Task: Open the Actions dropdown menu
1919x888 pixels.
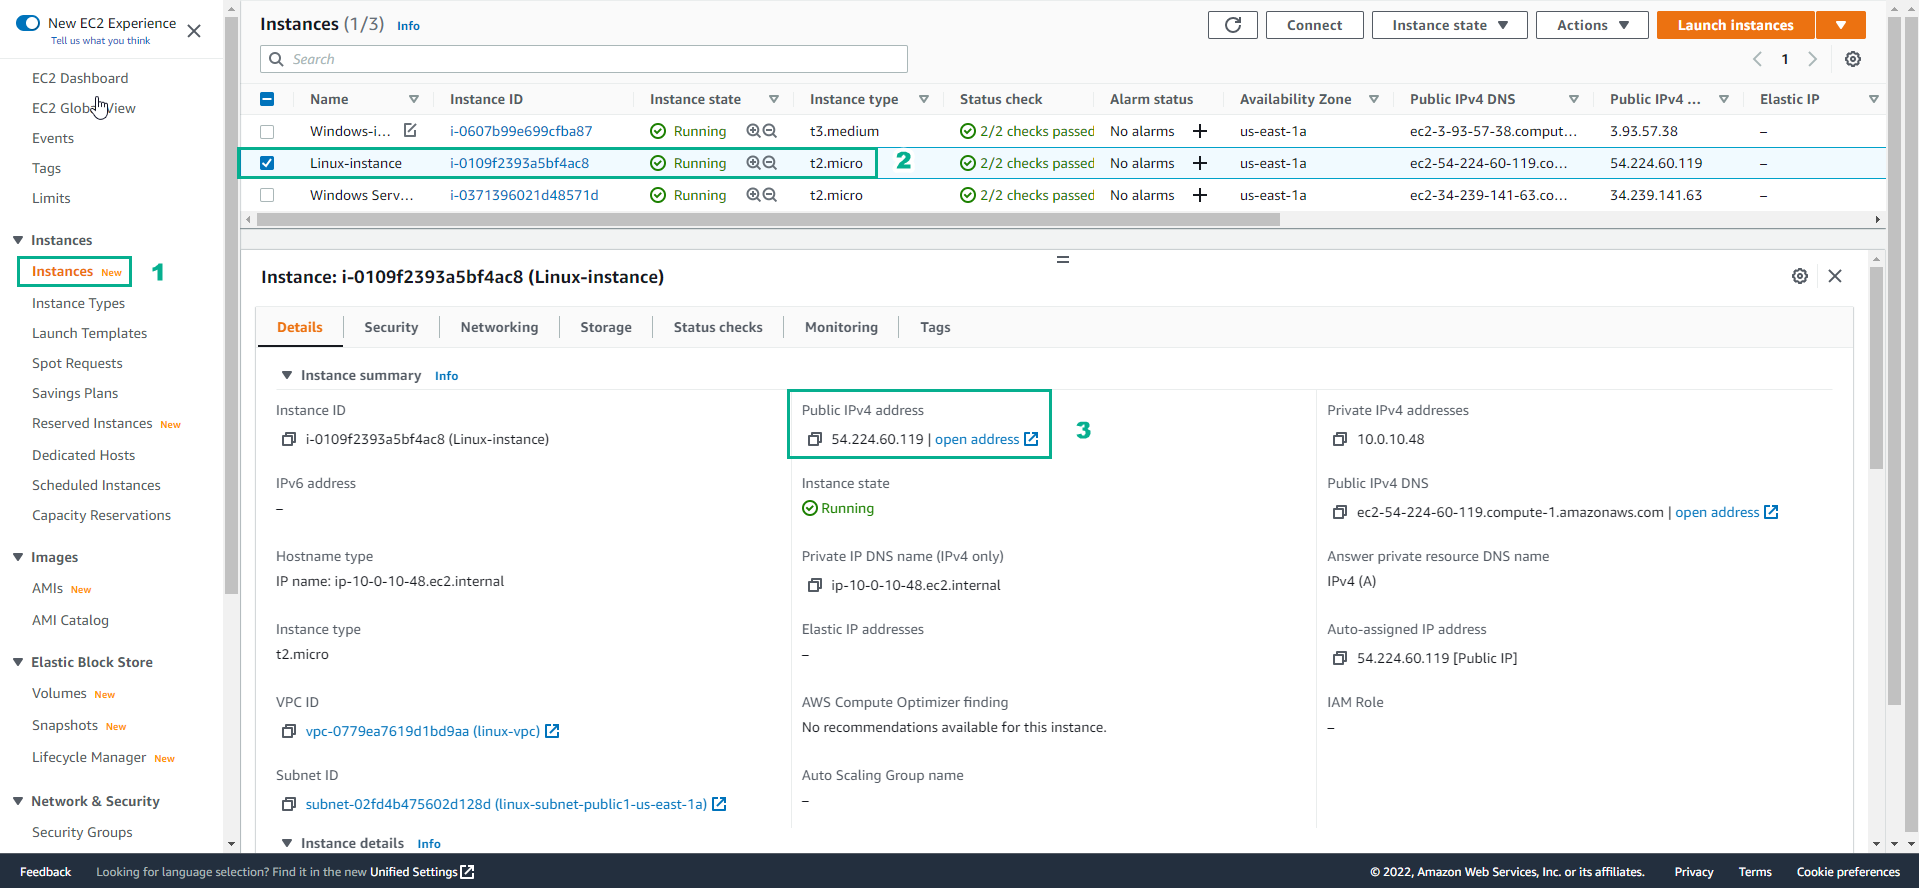Action: 1591,25
